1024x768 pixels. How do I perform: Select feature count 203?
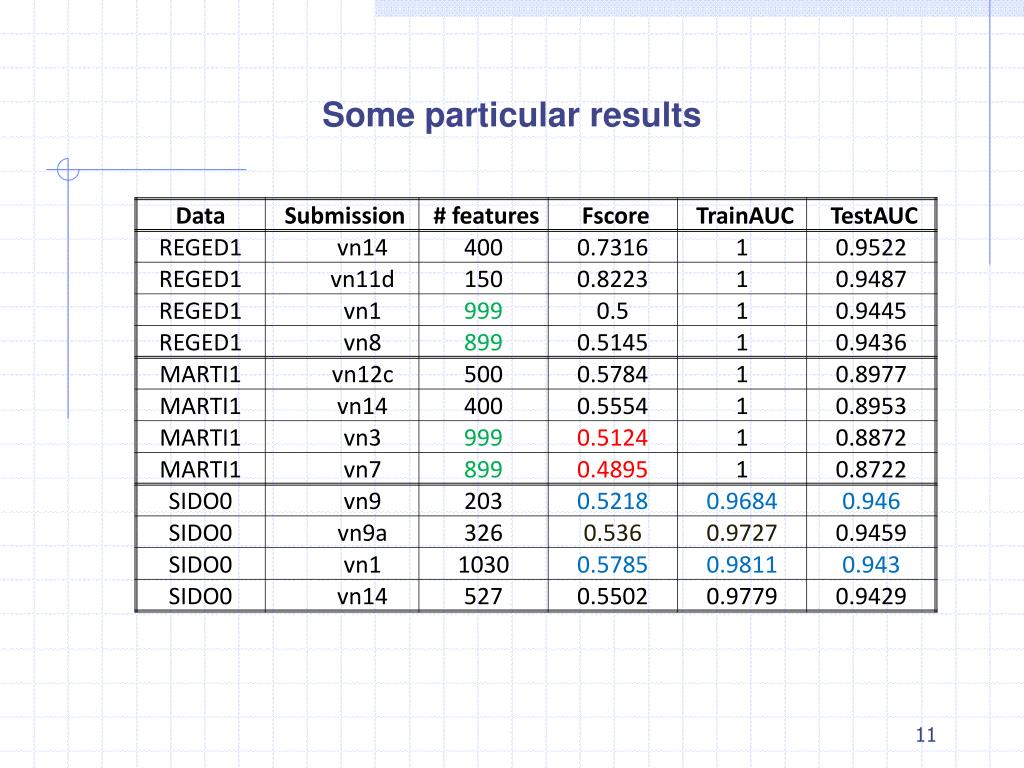point(483,501)
